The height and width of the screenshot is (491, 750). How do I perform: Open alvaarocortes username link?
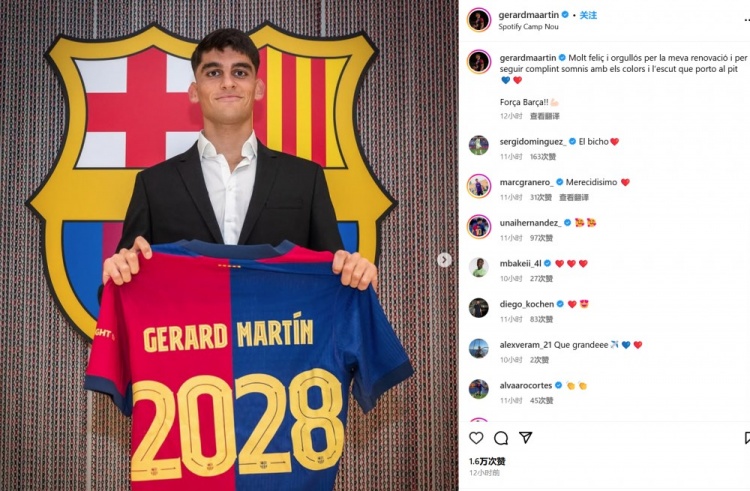(526, 385)
